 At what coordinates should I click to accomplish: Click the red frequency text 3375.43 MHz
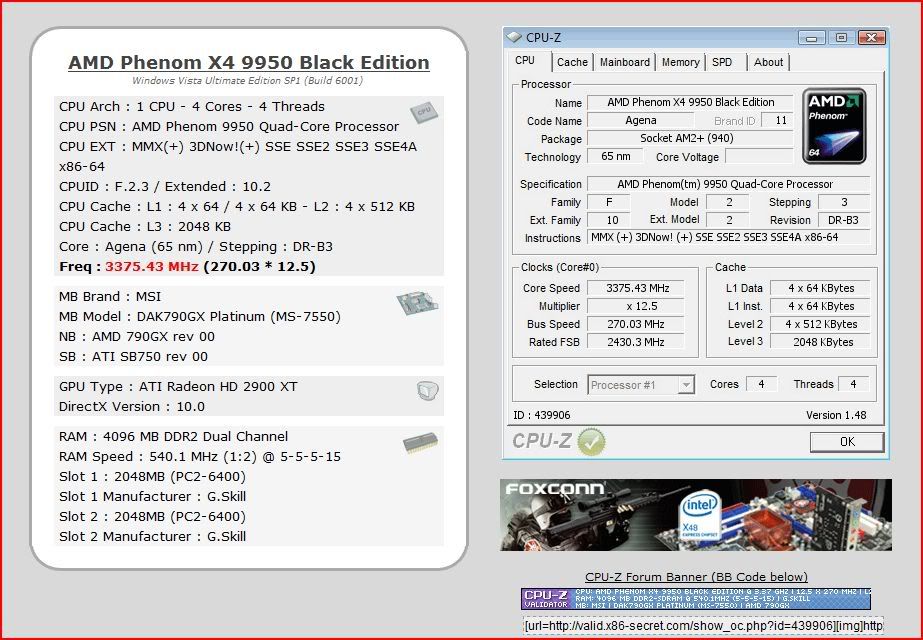click(x=152, y=267)
